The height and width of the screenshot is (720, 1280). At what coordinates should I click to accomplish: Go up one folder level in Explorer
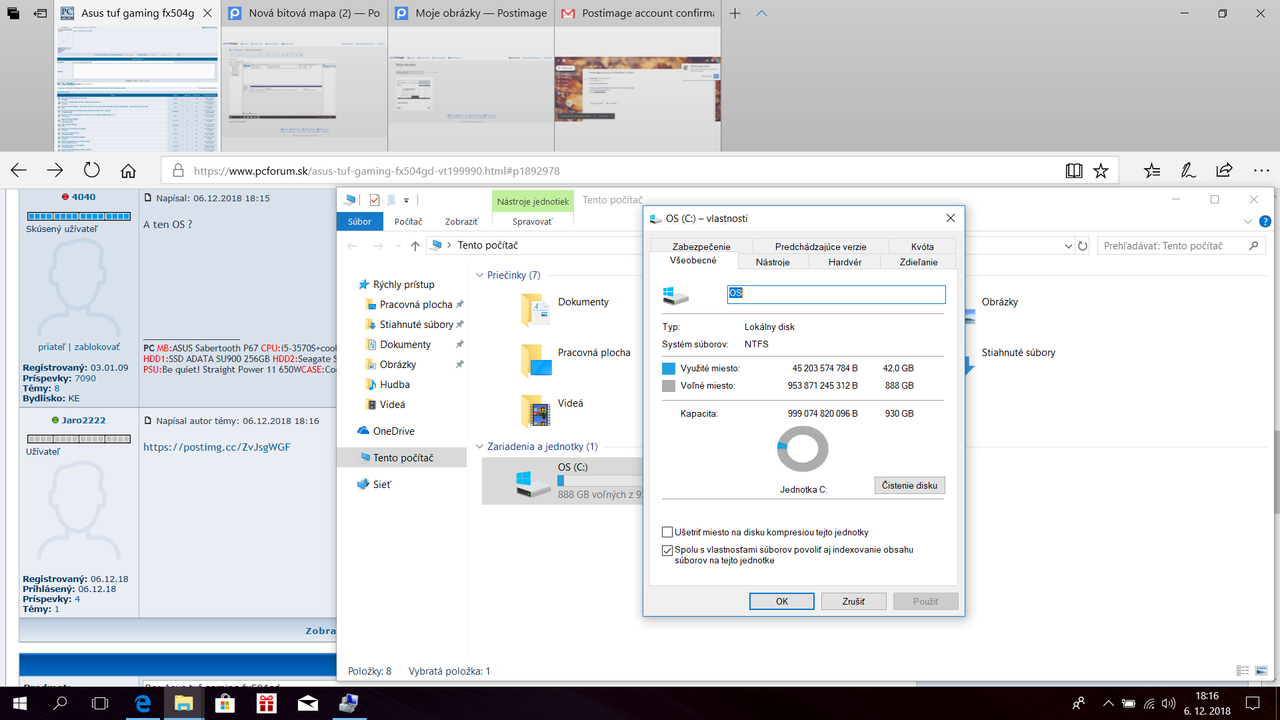pos(415,245)
